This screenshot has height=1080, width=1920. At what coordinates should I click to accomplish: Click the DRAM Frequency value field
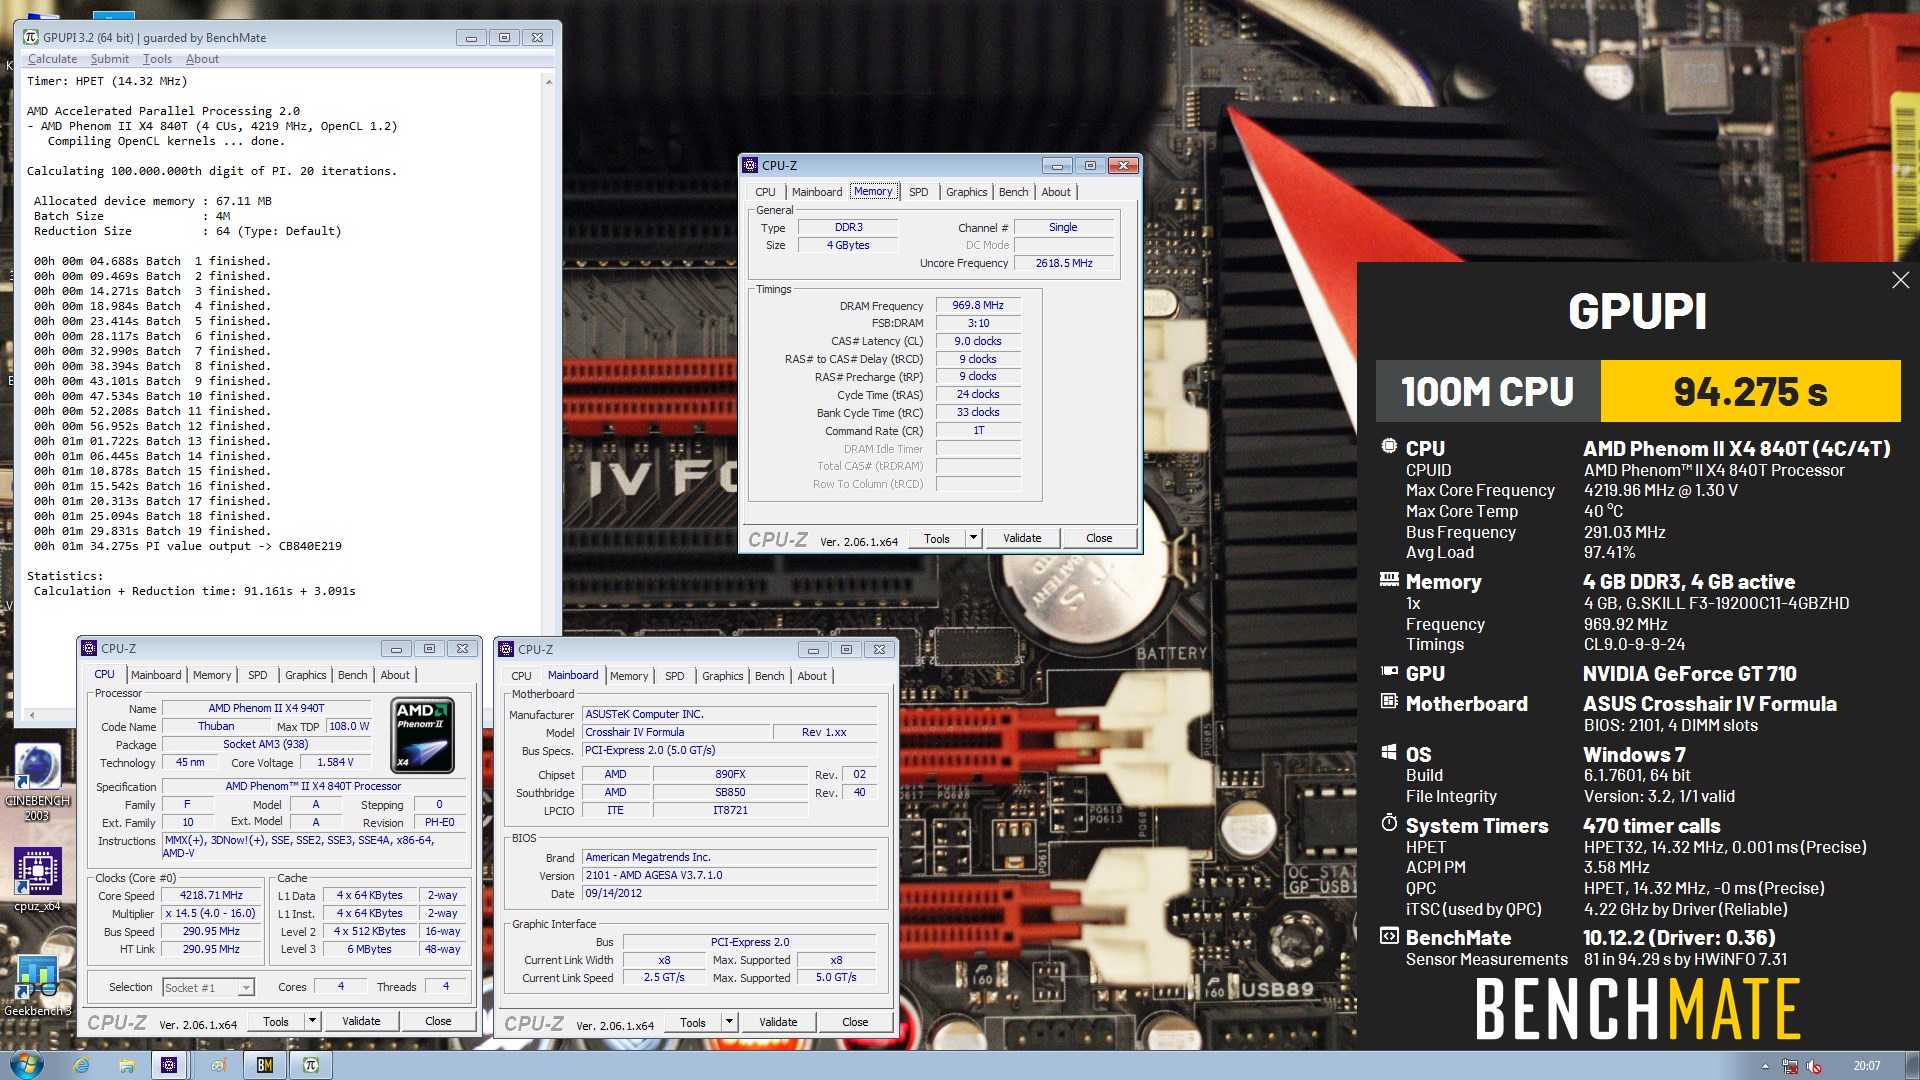[x=978, y=305]
